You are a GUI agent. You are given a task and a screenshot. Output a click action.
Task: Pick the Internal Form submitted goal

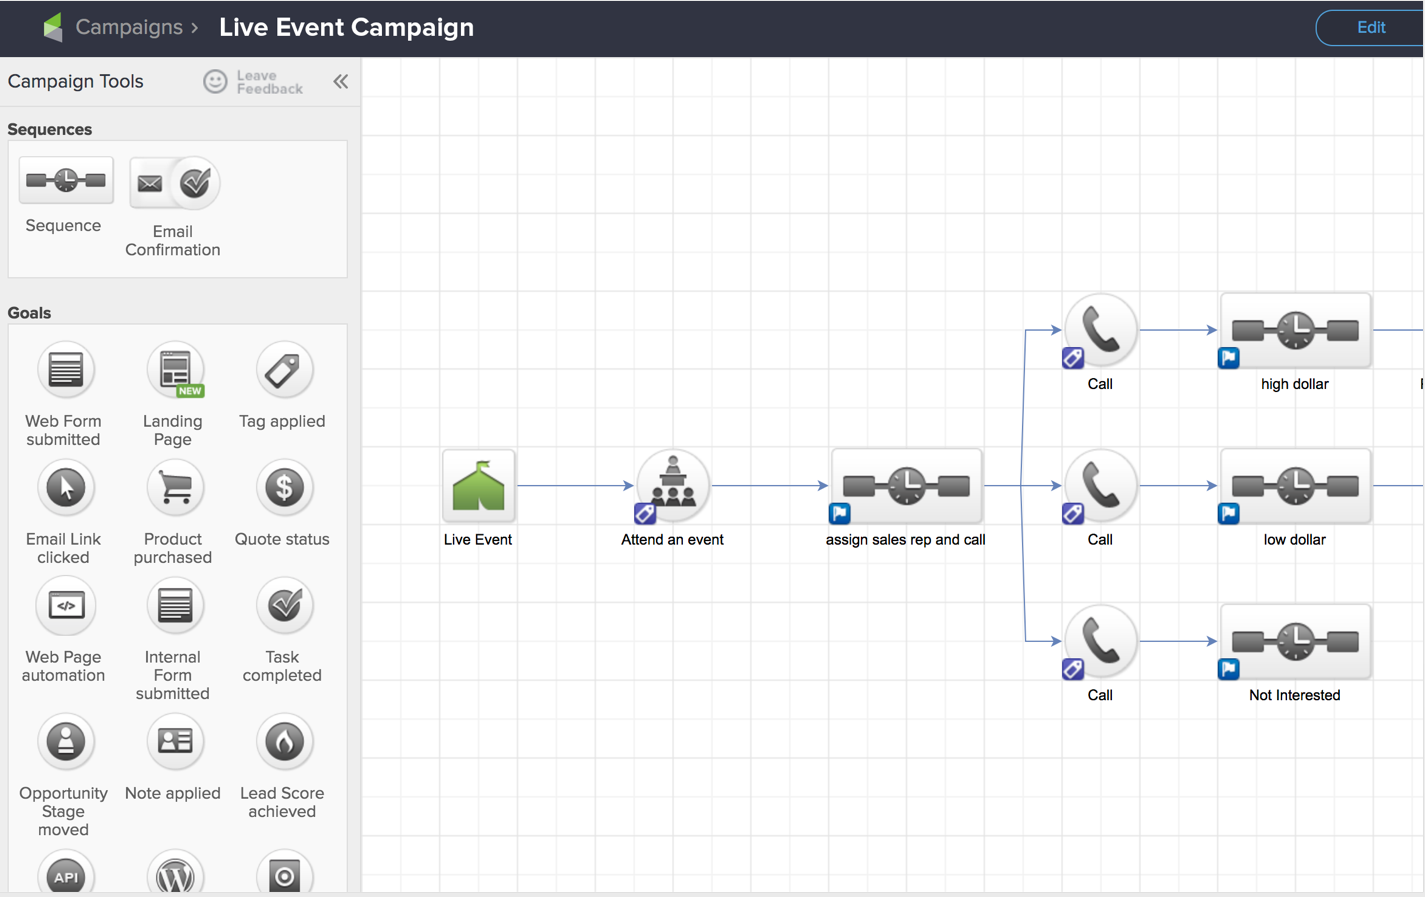[x=175, y=606]
